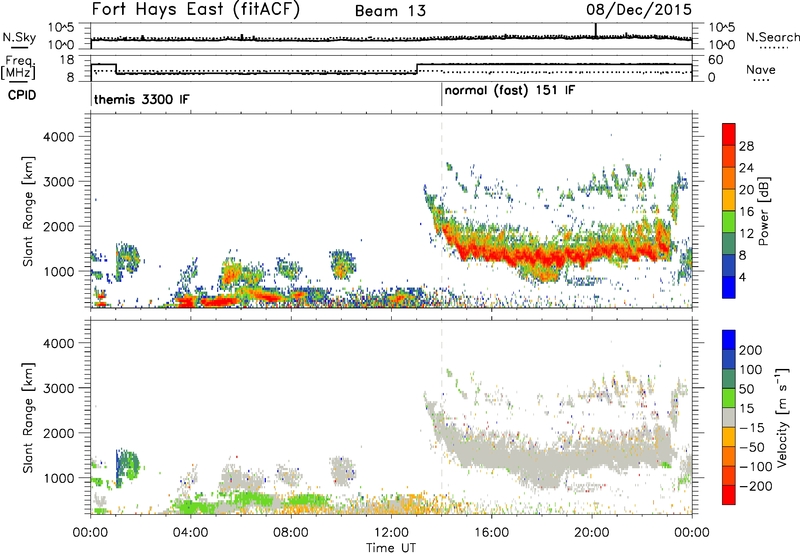Click the '12:00' time axis tick label
The image size is (800, 554).
pos(391,533)
